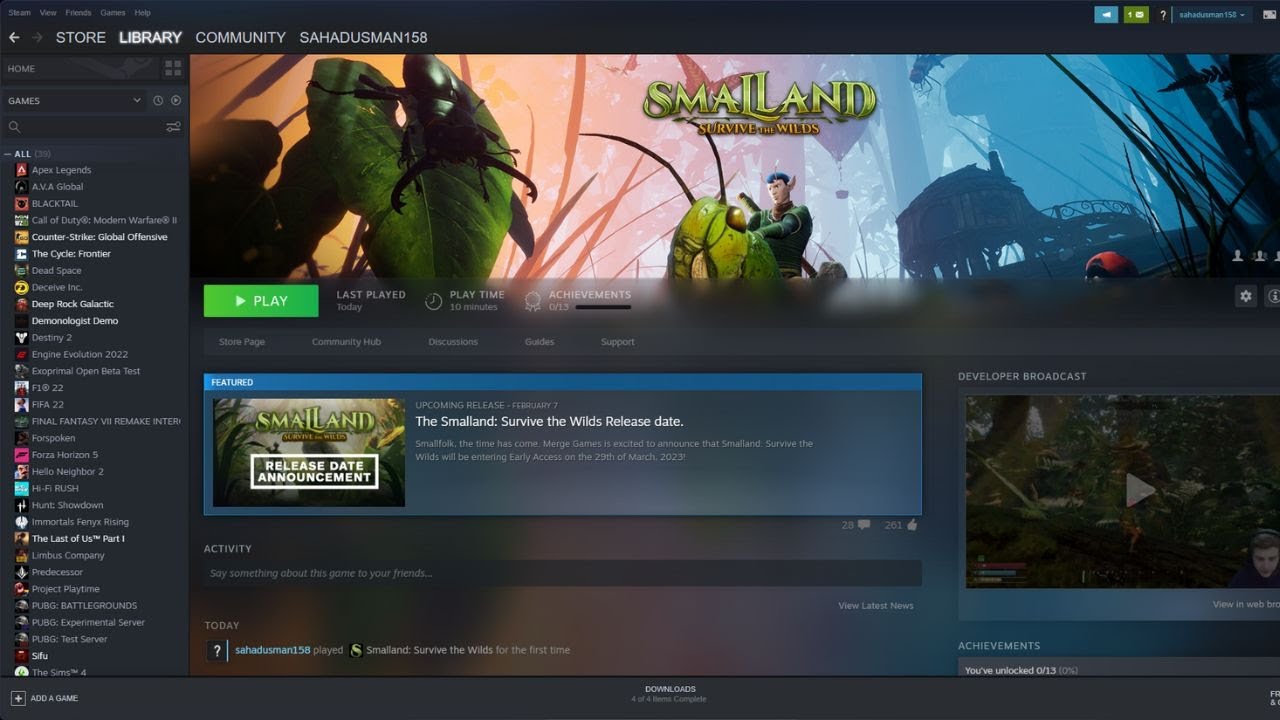Open the green mail notifications icon
This screenshot has height=720, width=1280.
click(x=1136, y=15)
